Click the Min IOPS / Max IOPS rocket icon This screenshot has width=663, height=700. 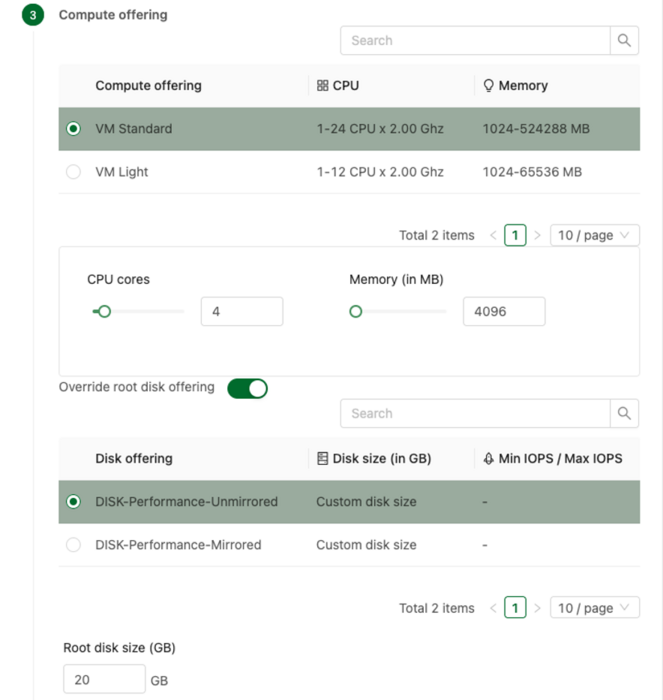pos(488,458)
